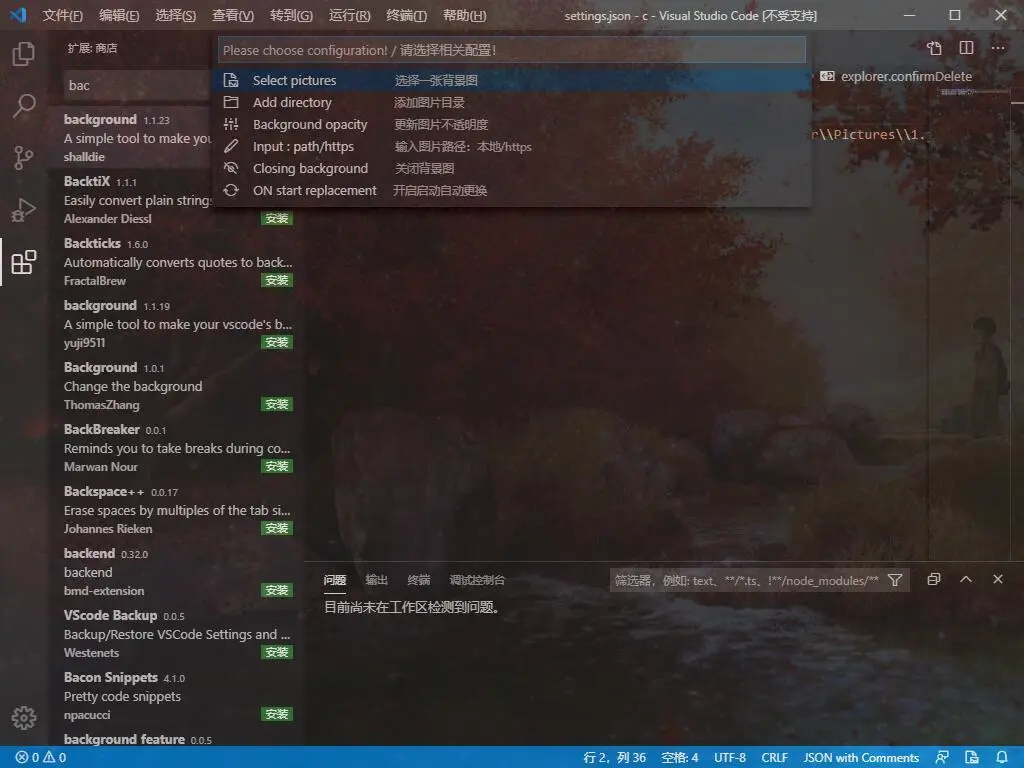Switch to the 问题 panel tab
Image resolution: width=1024 pixels, height=768 pixels.
pos(335,580)
